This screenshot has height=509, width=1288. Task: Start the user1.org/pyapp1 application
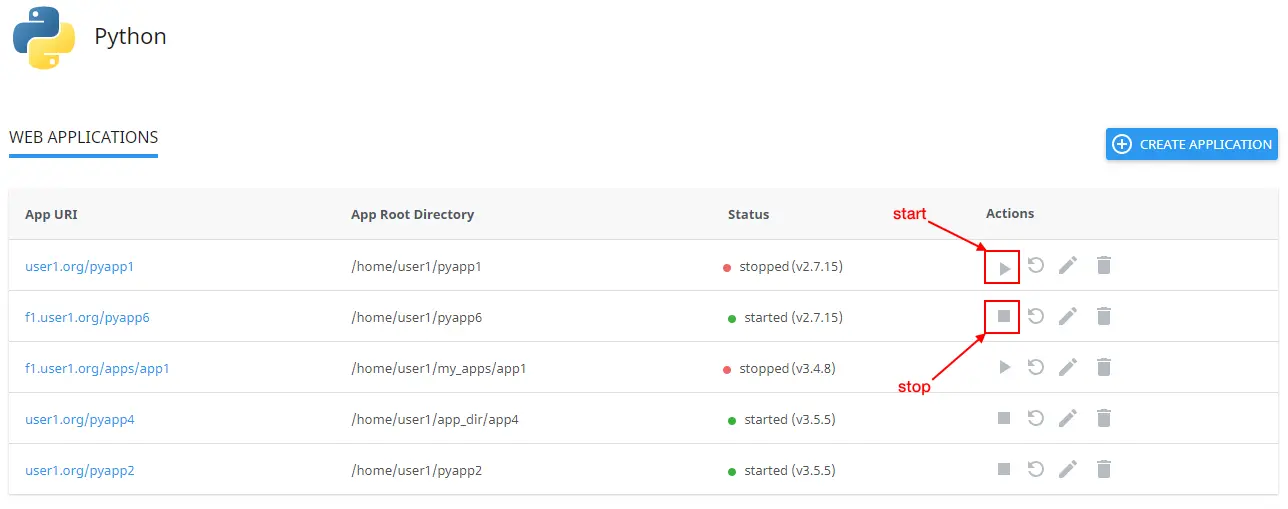(x=1004, y=267)
